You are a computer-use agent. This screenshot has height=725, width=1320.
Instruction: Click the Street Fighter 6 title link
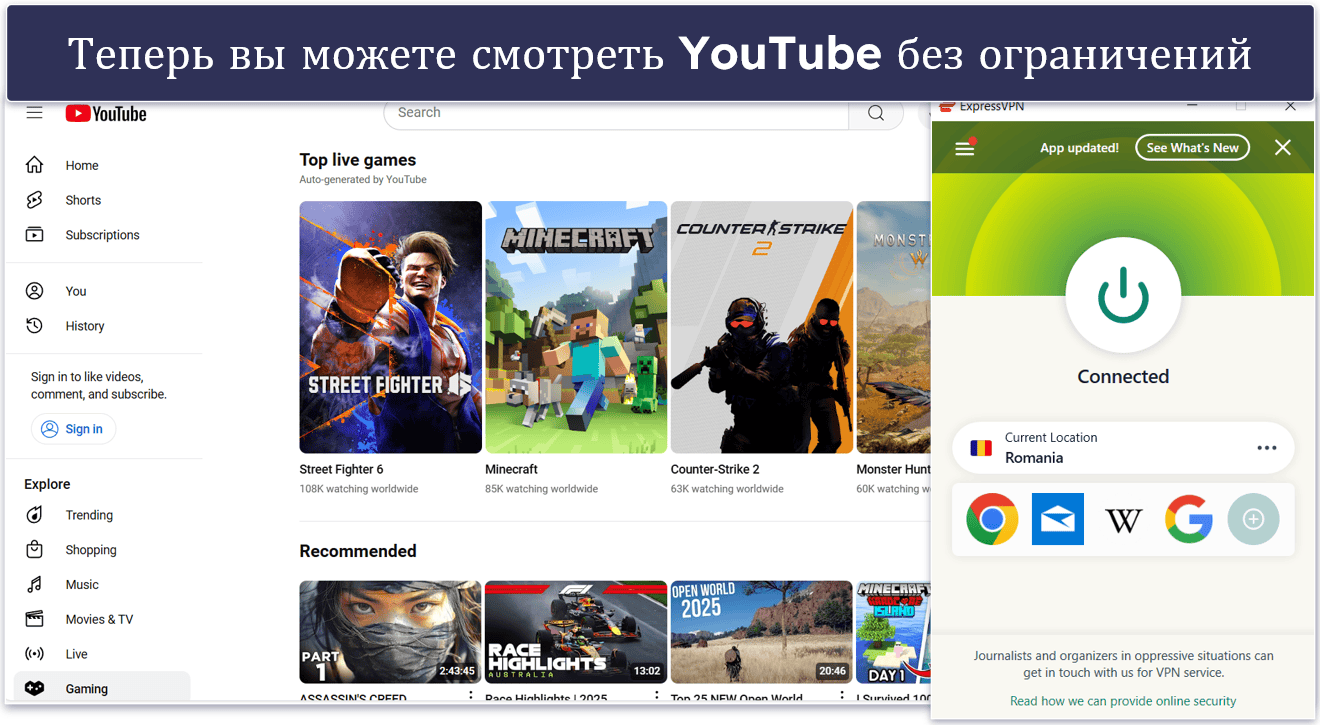[x=341, y=469]
